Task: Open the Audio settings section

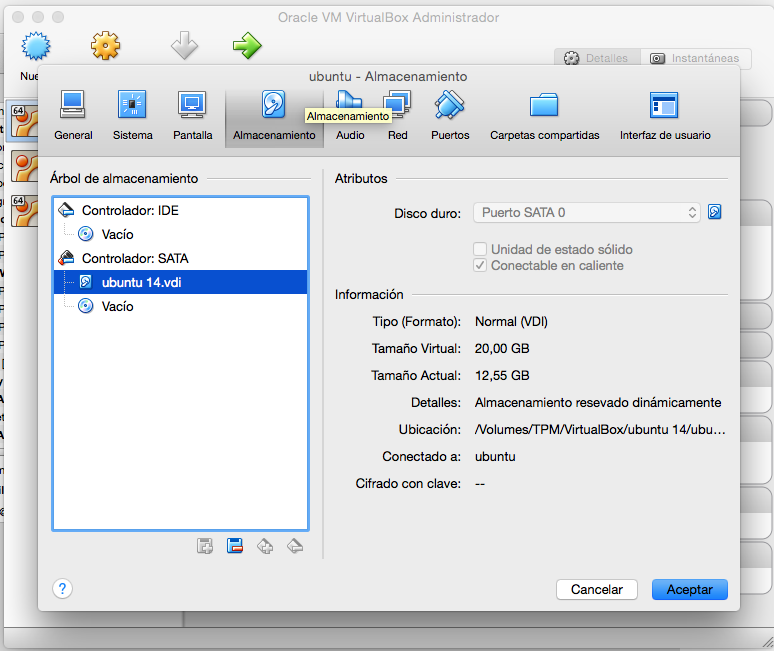Action: 350,116
